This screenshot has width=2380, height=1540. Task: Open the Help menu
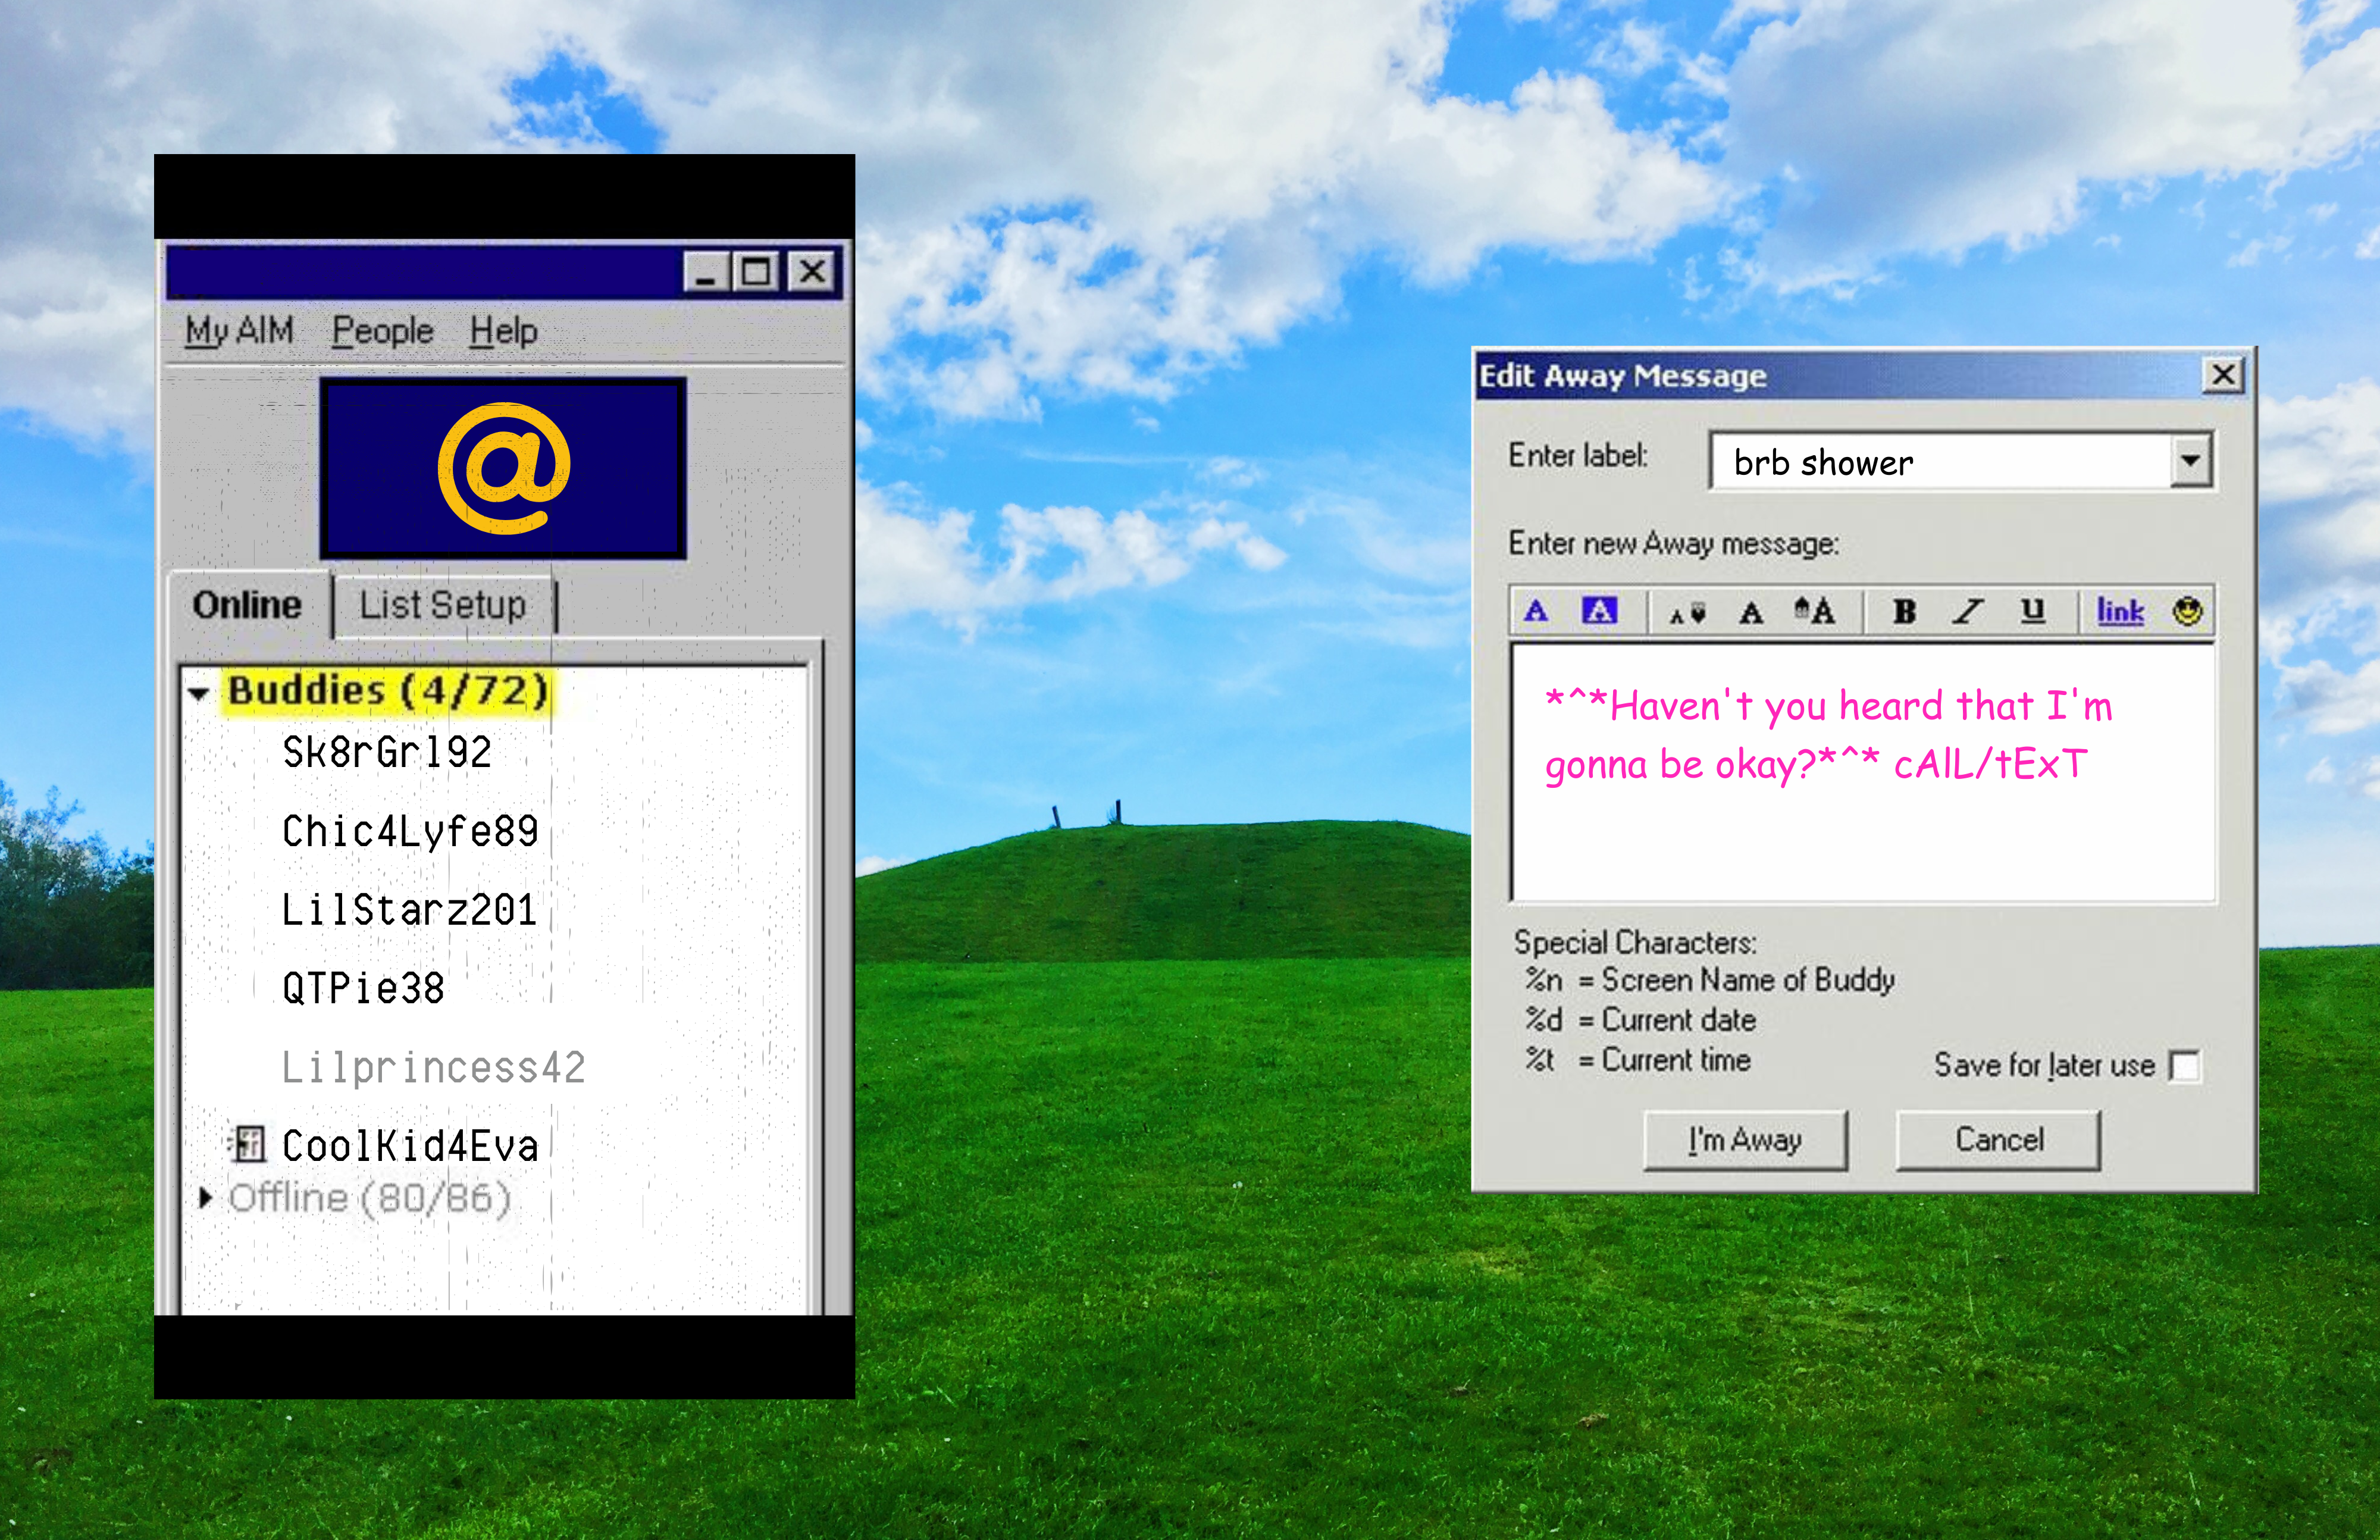point(503,330)
